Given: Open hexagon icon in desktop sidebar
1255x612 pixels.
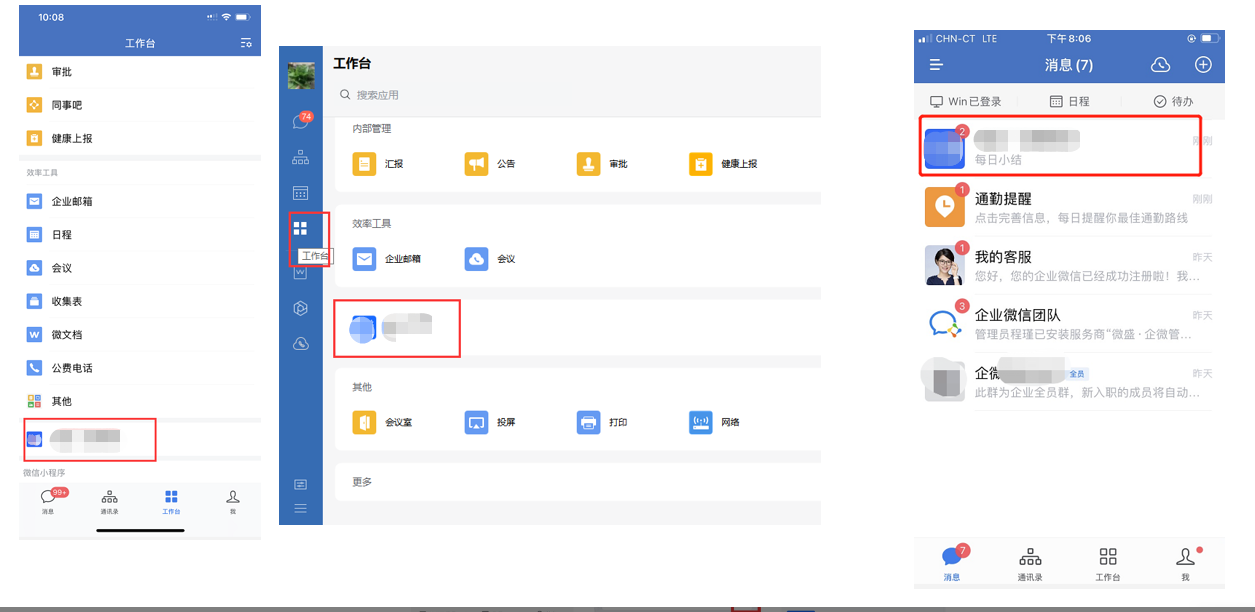Looking at the screenshot, I should [300, 308].
